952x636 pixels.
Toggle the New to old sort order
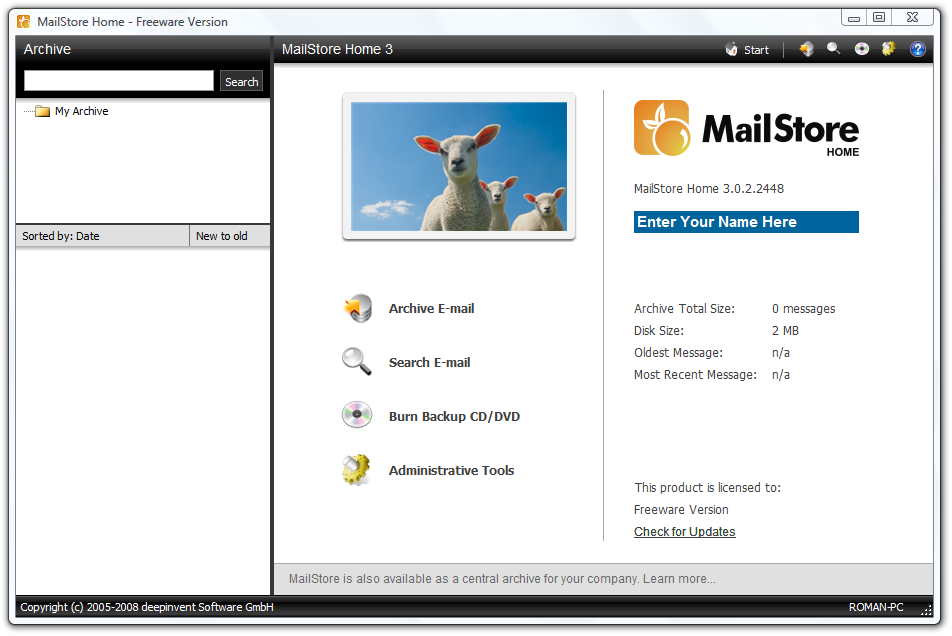[x=230, y=236]
